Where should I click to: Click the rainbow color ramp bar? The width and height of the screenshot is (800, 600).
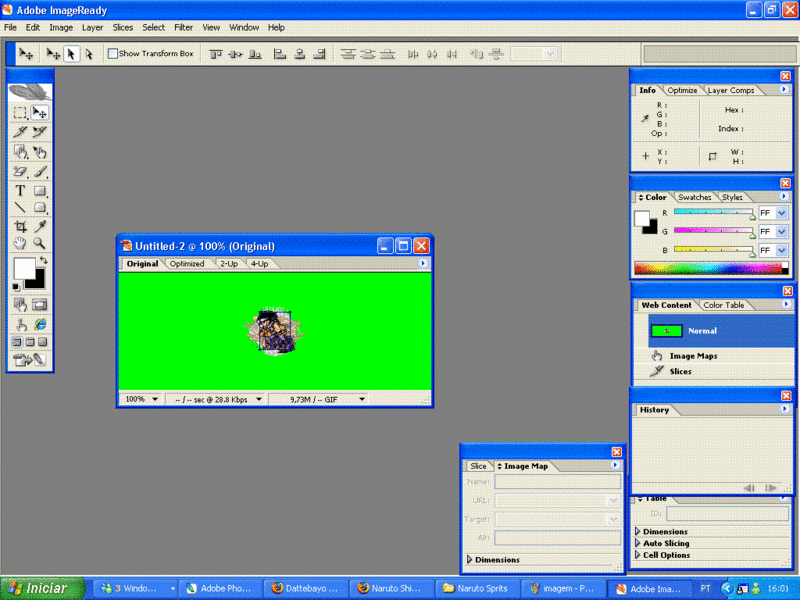click(x=711, y=268)
